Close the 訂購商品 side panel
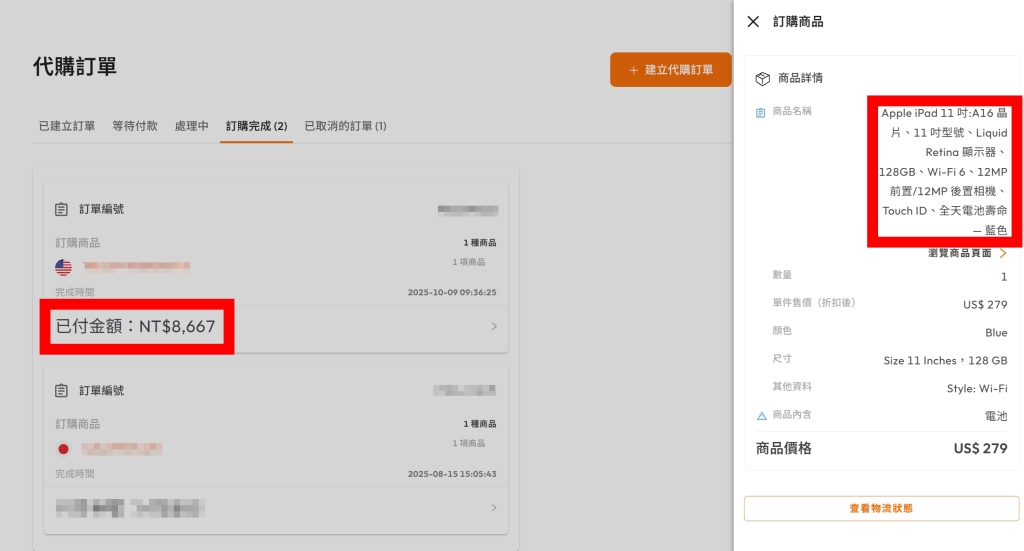The width and height of the screenshot is (1024, 551). [x=753, y=22]
